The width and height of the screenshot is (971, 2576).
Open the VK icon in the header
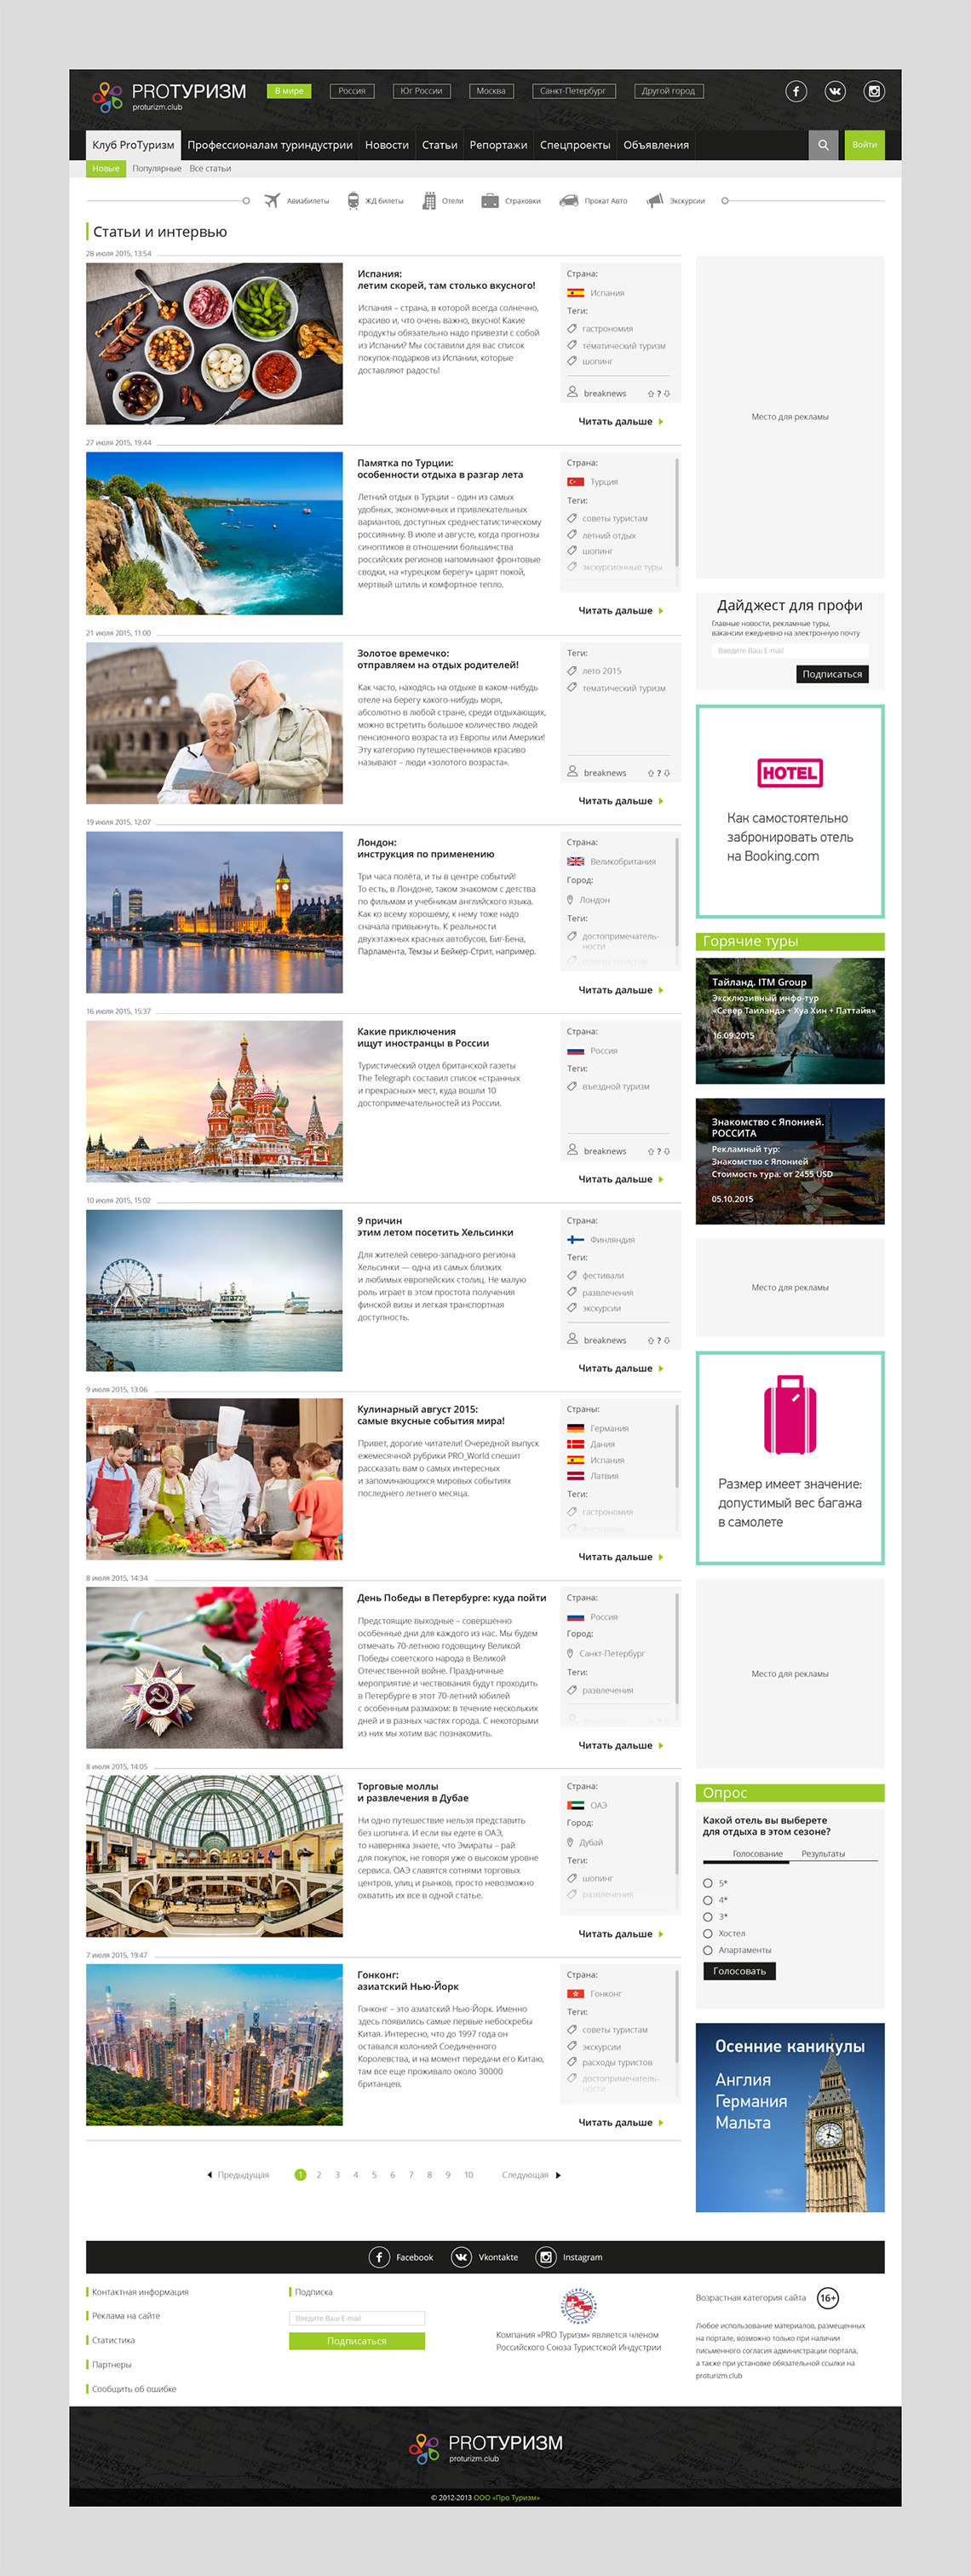[x=835, y=91]
